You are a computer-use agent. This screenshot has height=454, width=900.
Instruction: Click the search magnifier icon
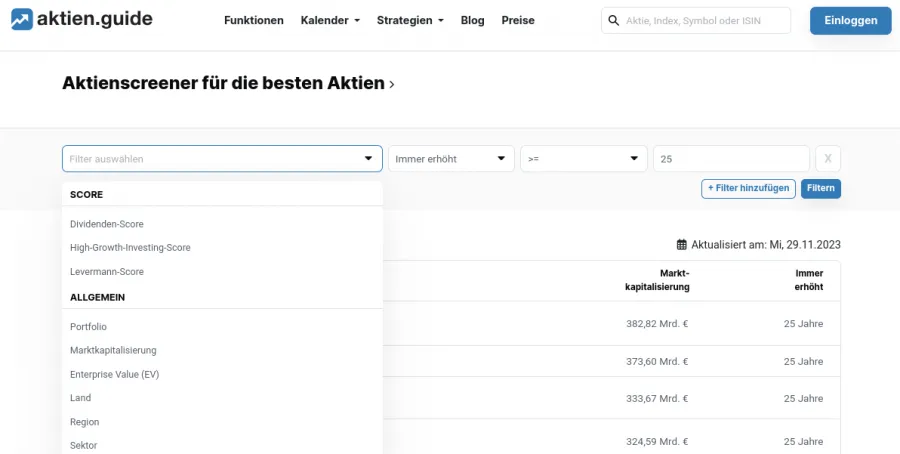tap(614, 21)
